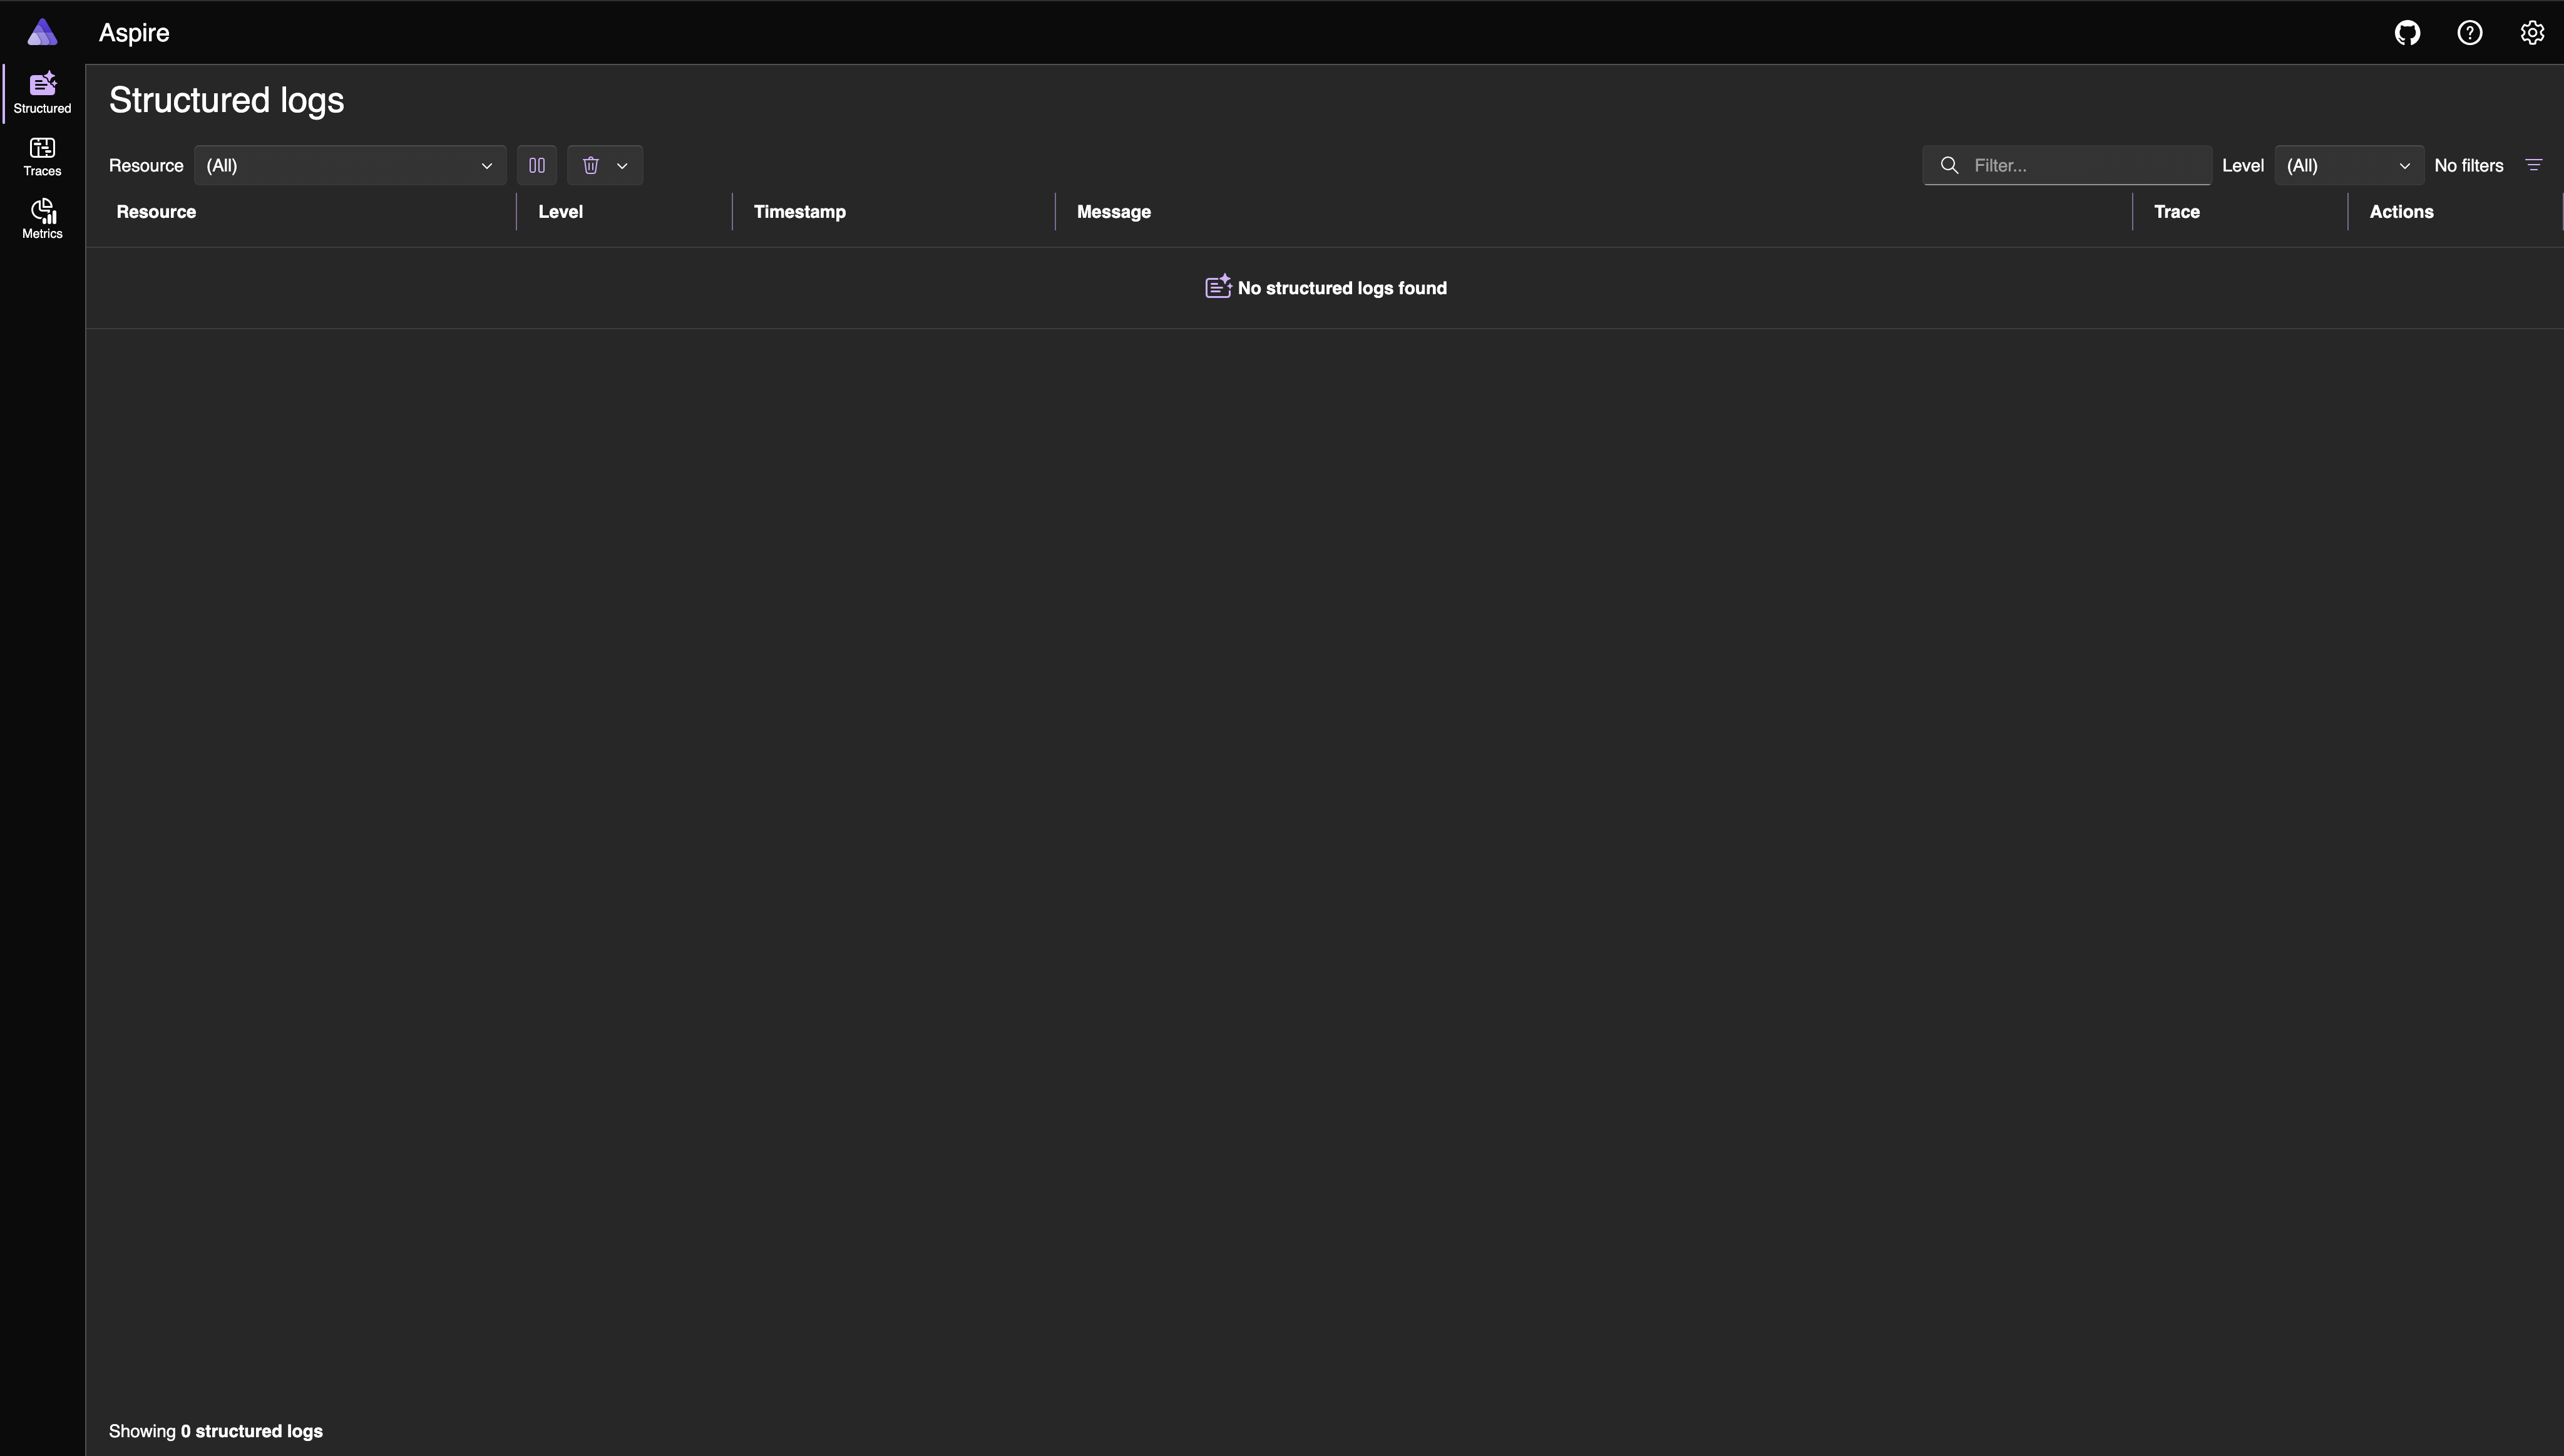Select the Structured logs nav item

(x=42, y=93)
